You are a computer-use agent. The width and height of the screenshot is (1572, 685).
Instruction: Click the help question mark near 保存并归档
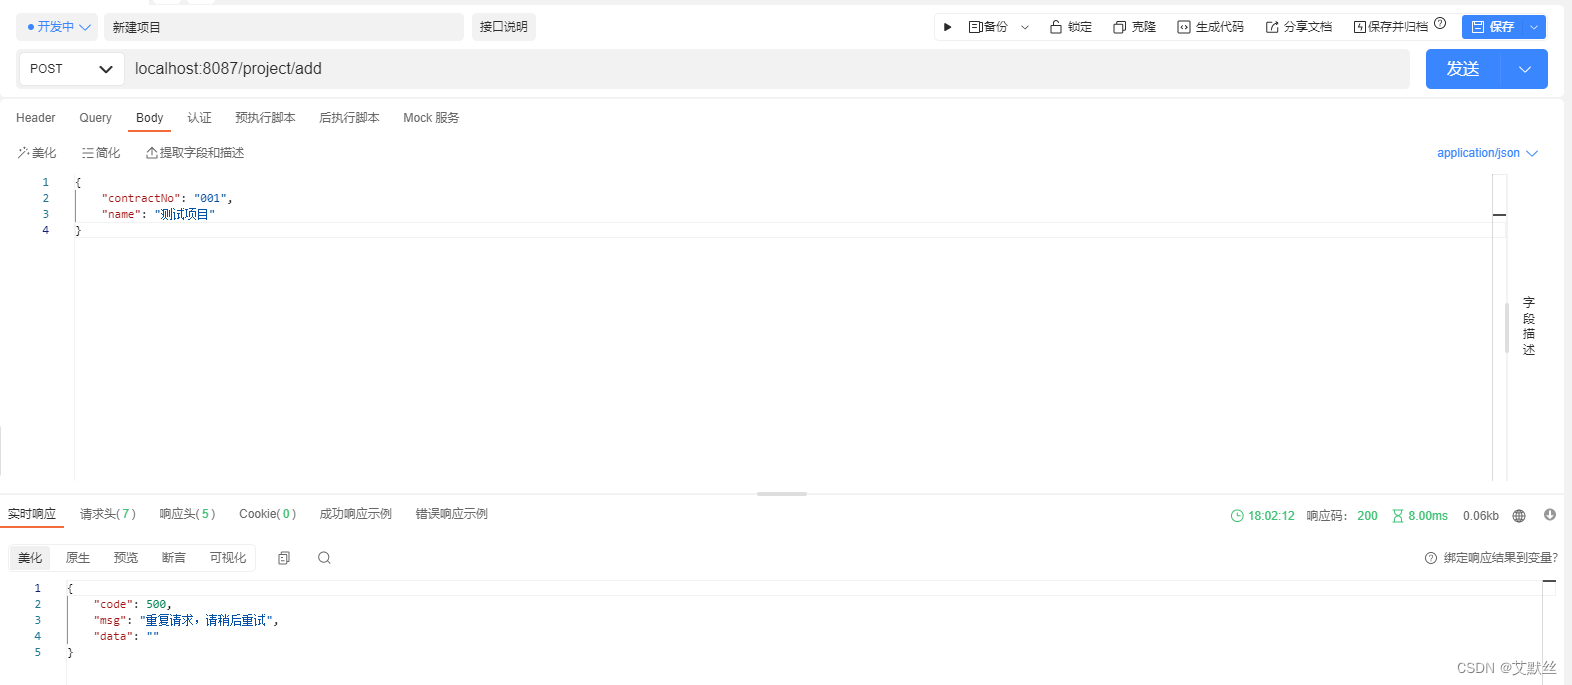point(1440,23)
